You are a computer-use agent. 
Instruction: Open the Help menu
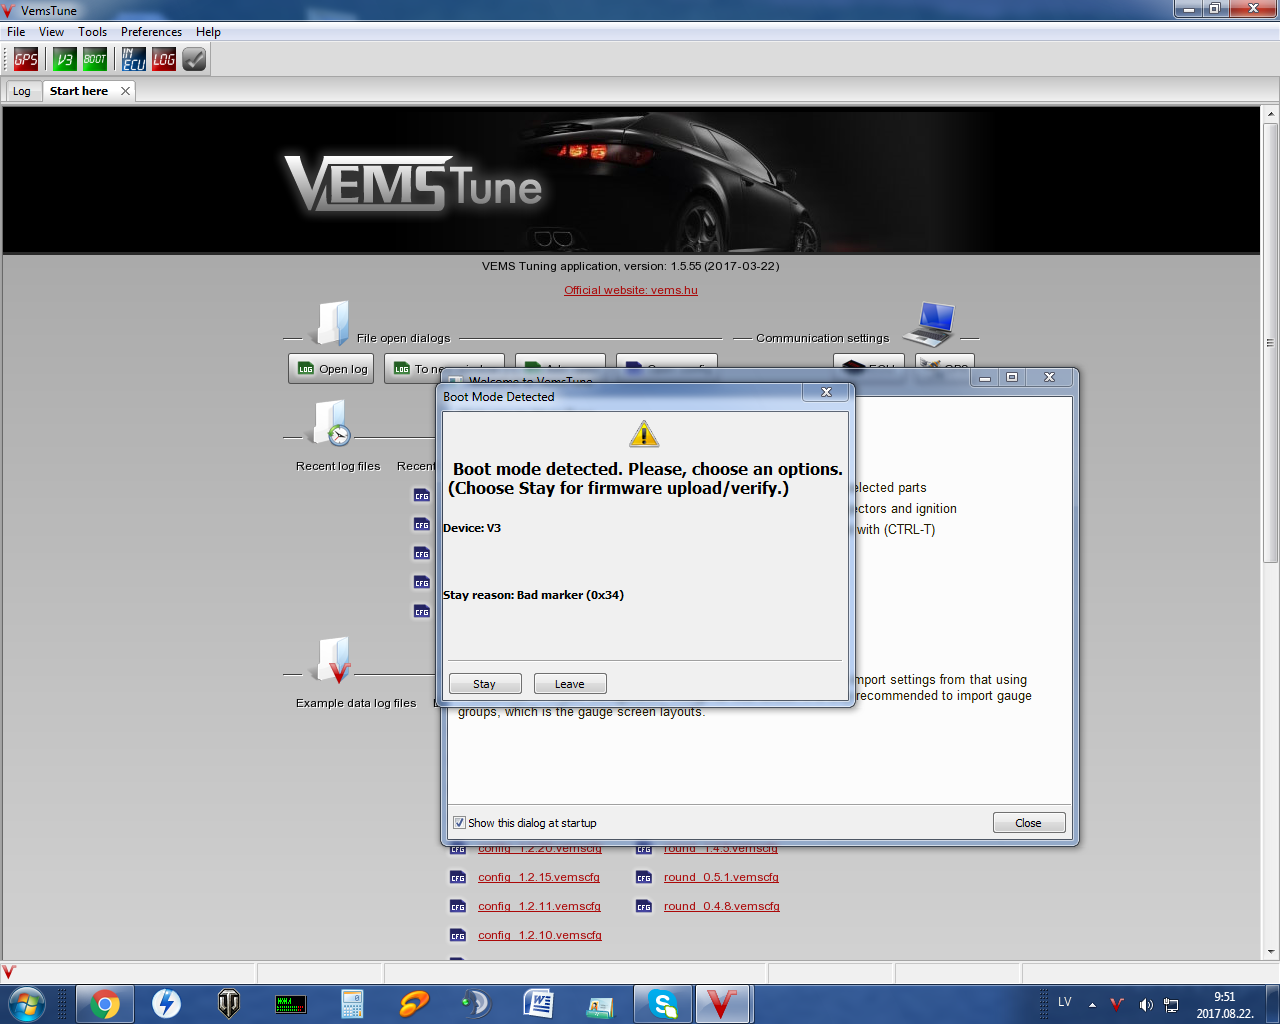[208, 32]
